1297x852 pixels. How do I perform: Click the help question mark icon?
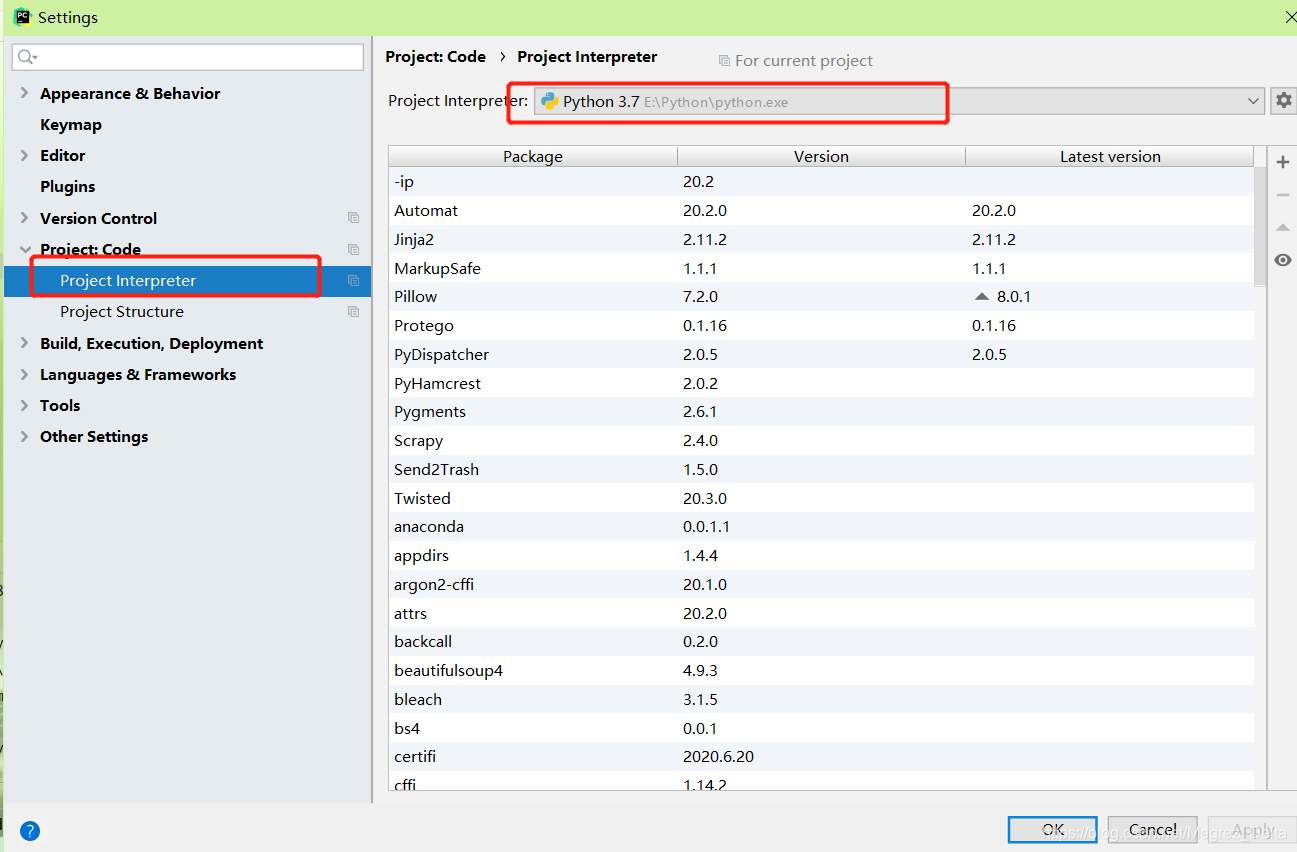click(x=30, y=830)
